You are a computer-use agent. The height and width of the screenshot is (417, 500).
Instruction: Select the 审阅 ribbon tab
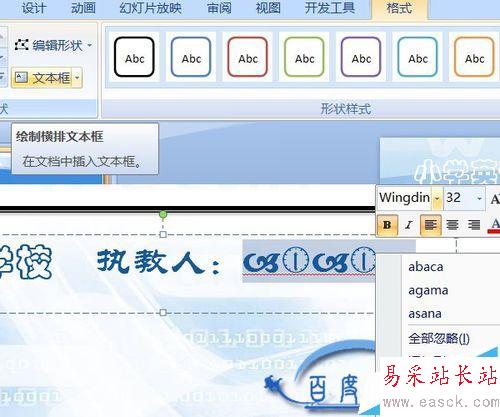pyautogui.click(x=219, y=8)
